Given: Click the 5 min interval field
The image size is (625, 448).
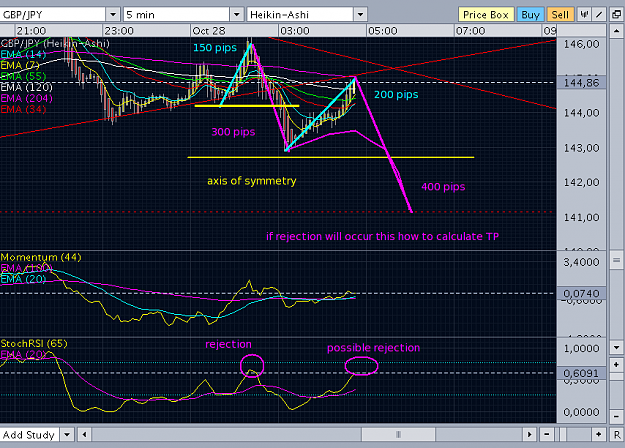Looking at the screenshot, I should (177, 15).
